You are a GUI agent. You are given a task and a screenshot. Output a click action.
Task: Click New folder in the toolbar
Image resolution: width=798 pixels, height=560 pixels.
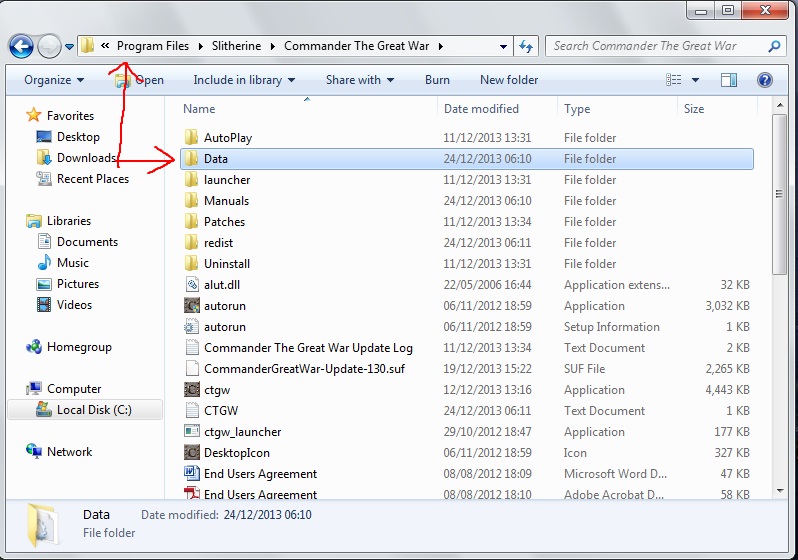[x=509, y=80]
